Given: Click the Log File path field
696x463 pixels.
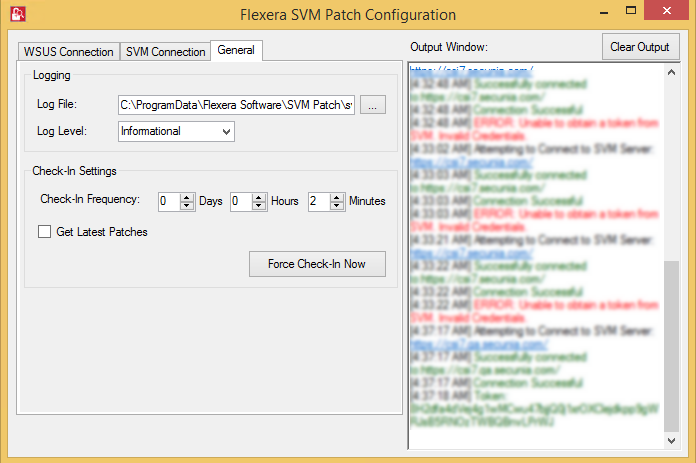Looking at the screenshot, I should 236,105.
